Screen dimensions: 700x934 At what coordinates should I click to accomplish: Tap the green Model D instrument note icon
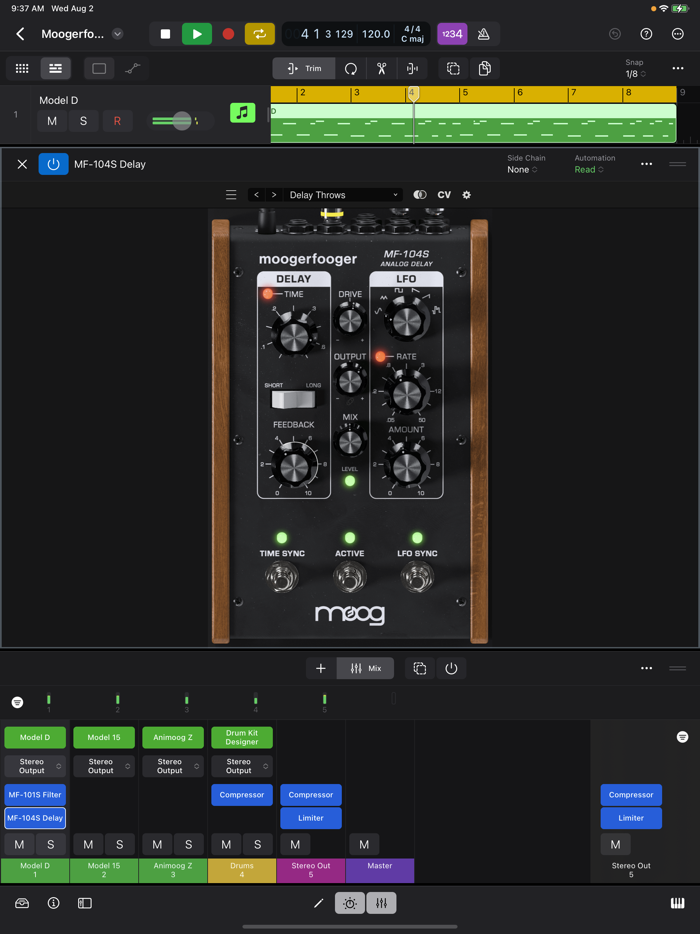[242, 113]
